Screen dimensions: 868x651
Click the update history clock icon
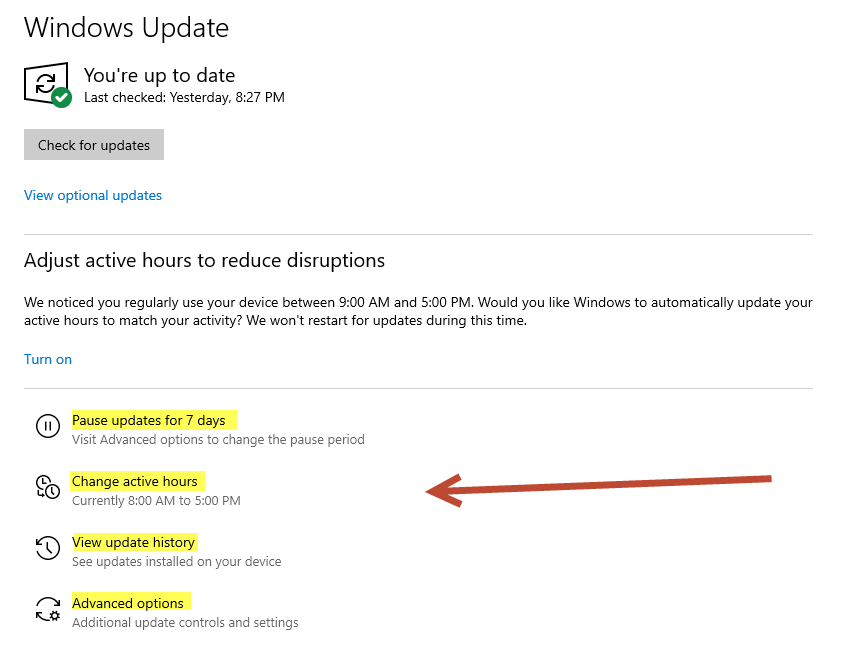(x=48, y=548)
